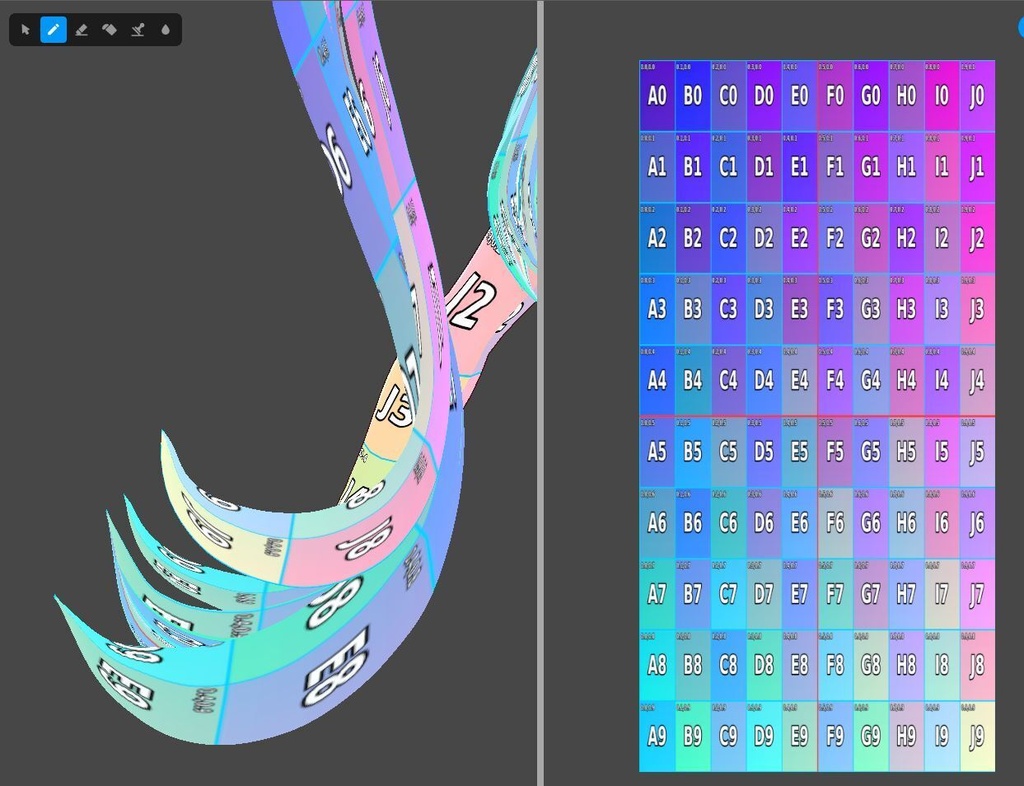Select the arrow selection tool
The height and width of the screenshot is (786, 1024).
tap(25, 30)
